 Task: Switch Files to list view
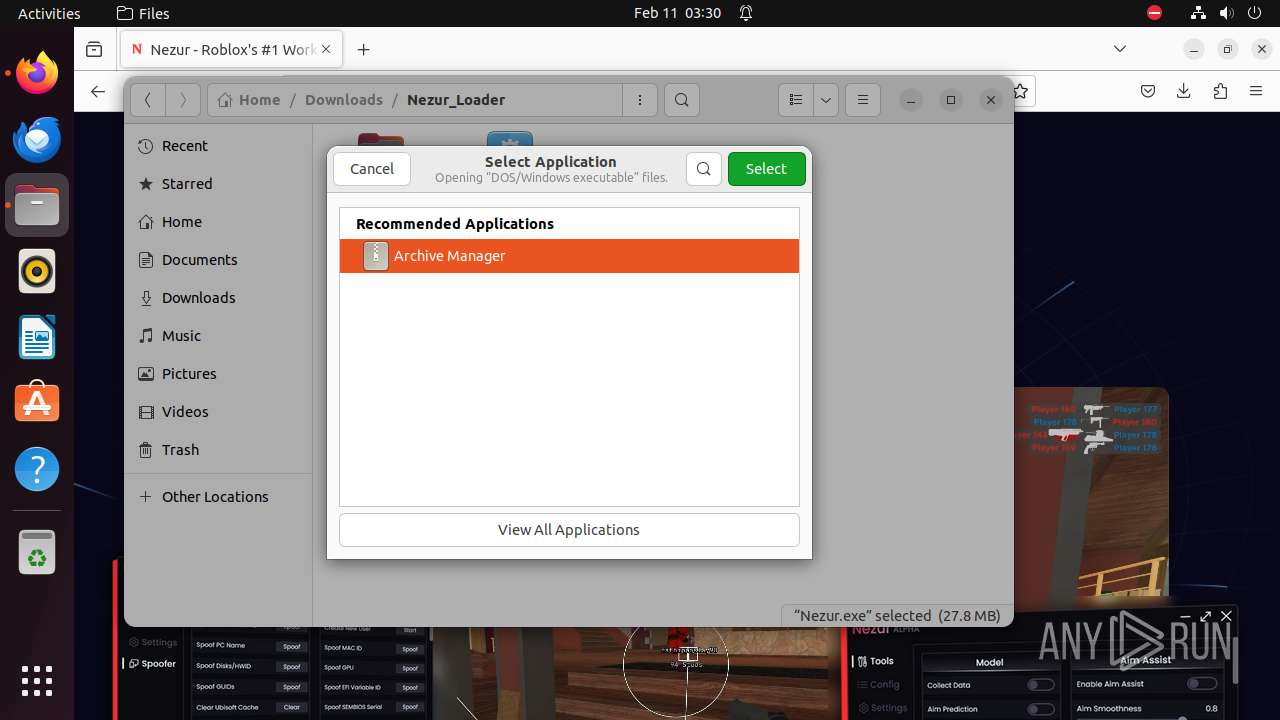tap(796, 100)
